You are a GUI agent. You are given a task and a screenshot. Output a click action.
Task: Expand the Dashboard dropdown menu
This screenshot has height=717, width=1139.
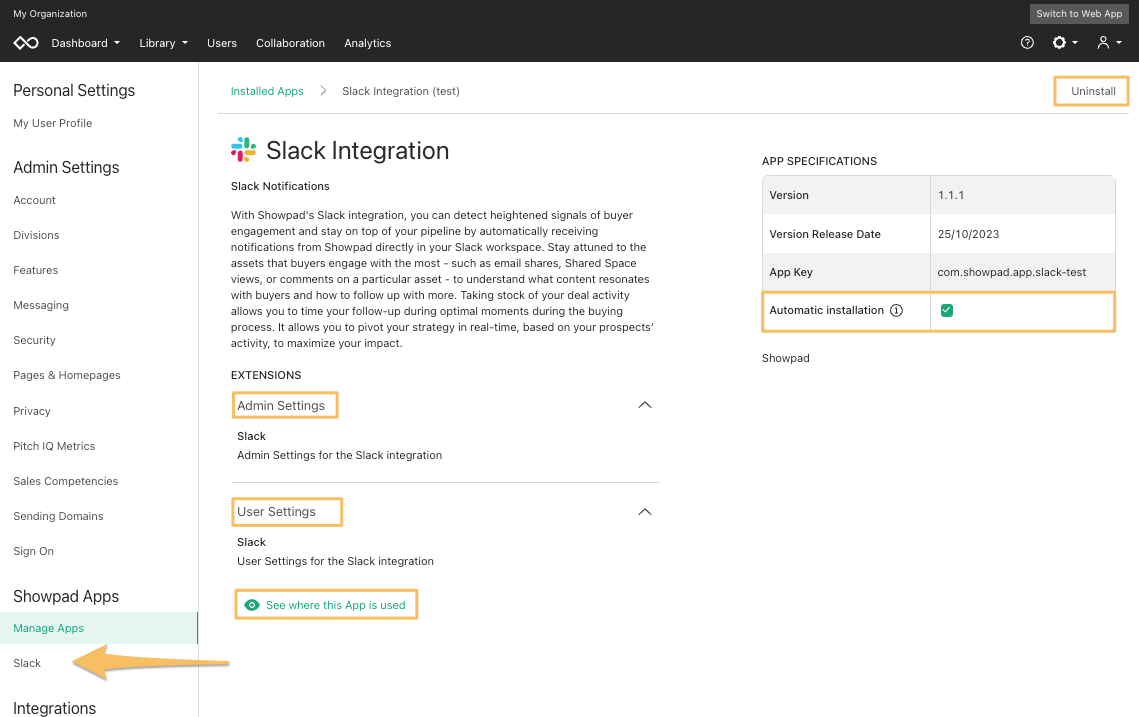tap(86, 43)
